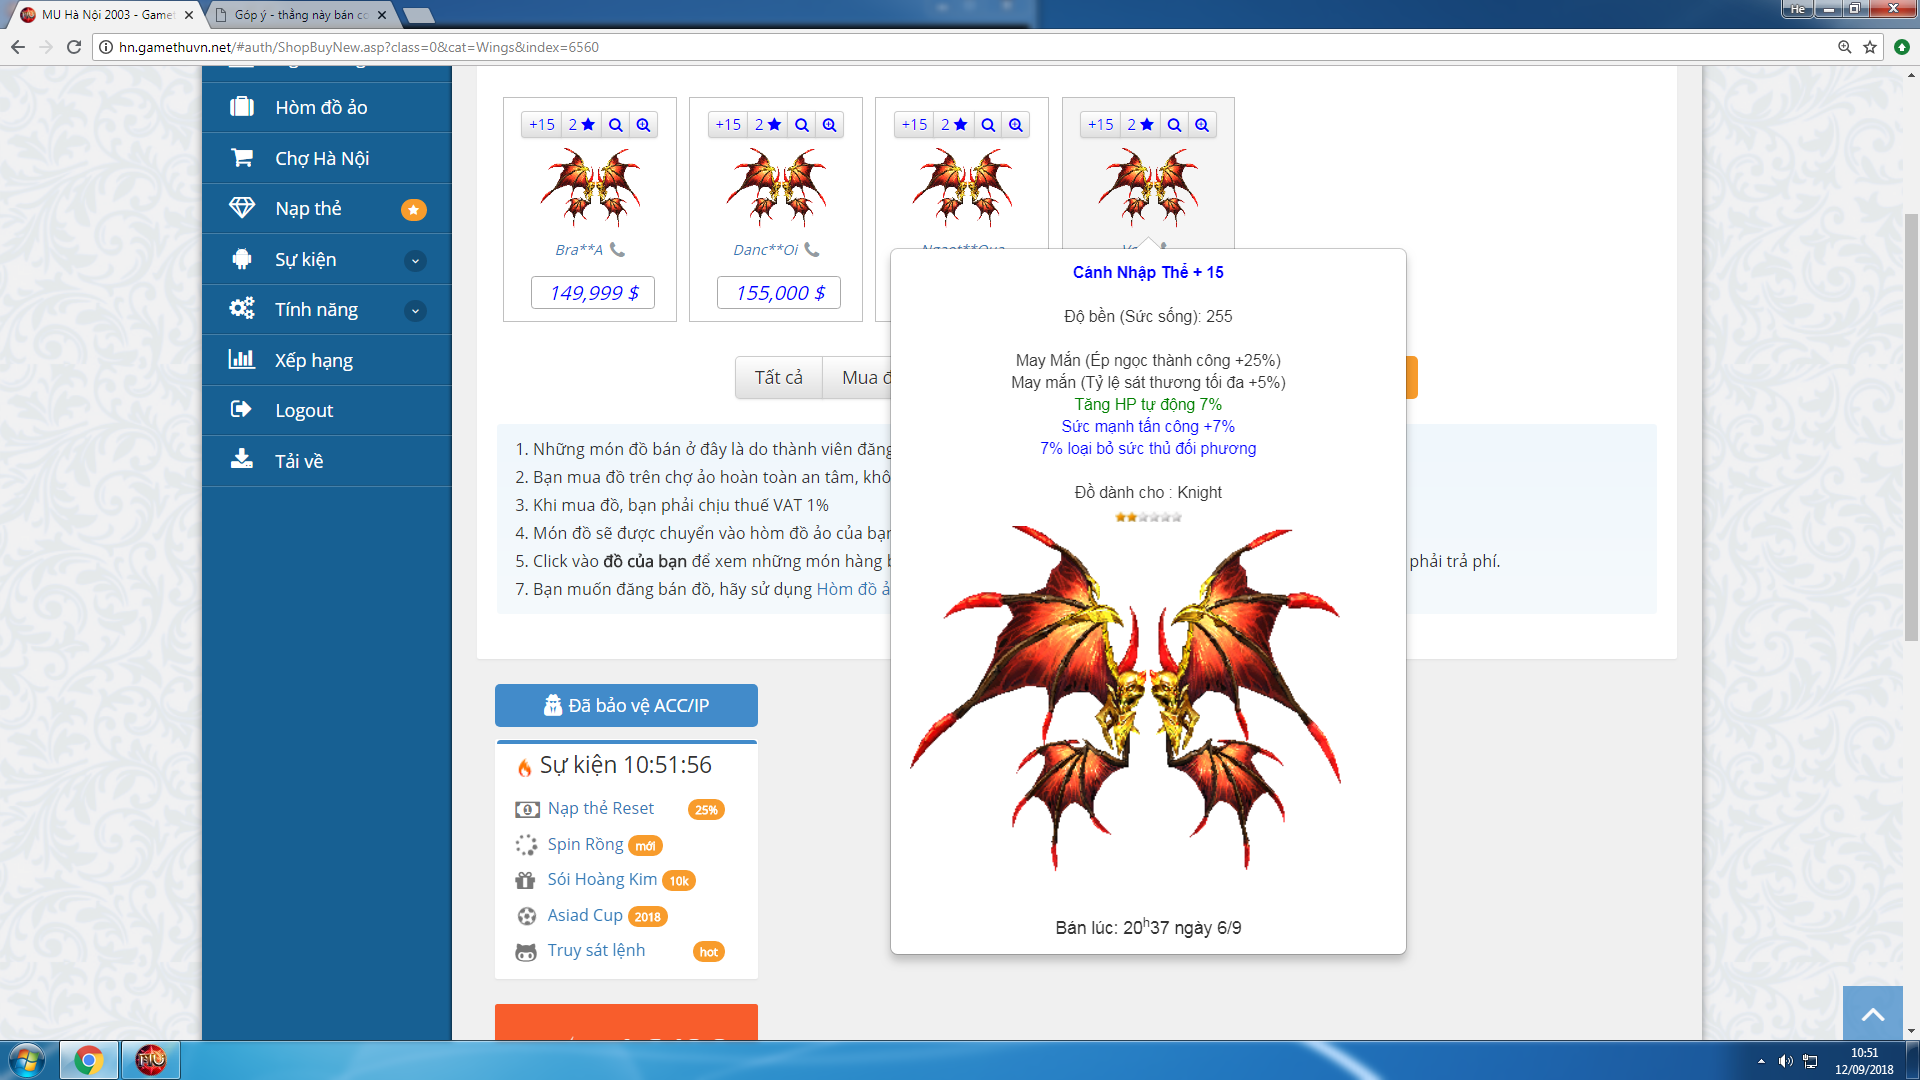This screenshot has height=1080, width=1920.
Task: Click the download icon beside Tải về
Action: coord(241,459)
